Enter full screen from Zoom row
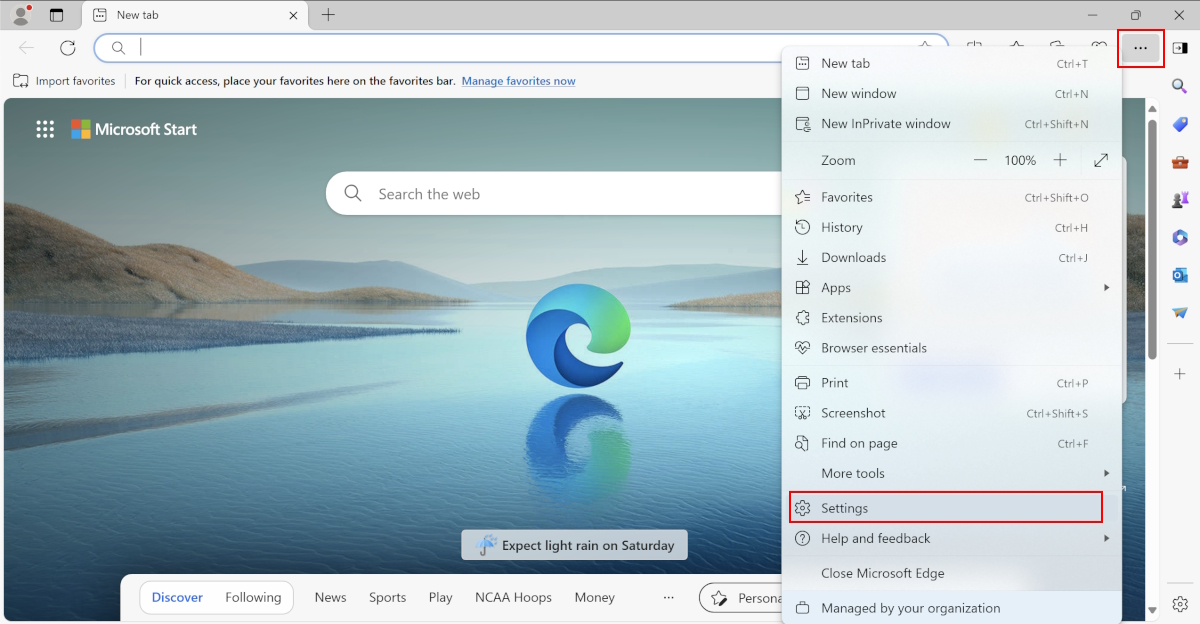Screen dimensions: 1200x624 coord(1101,160)
